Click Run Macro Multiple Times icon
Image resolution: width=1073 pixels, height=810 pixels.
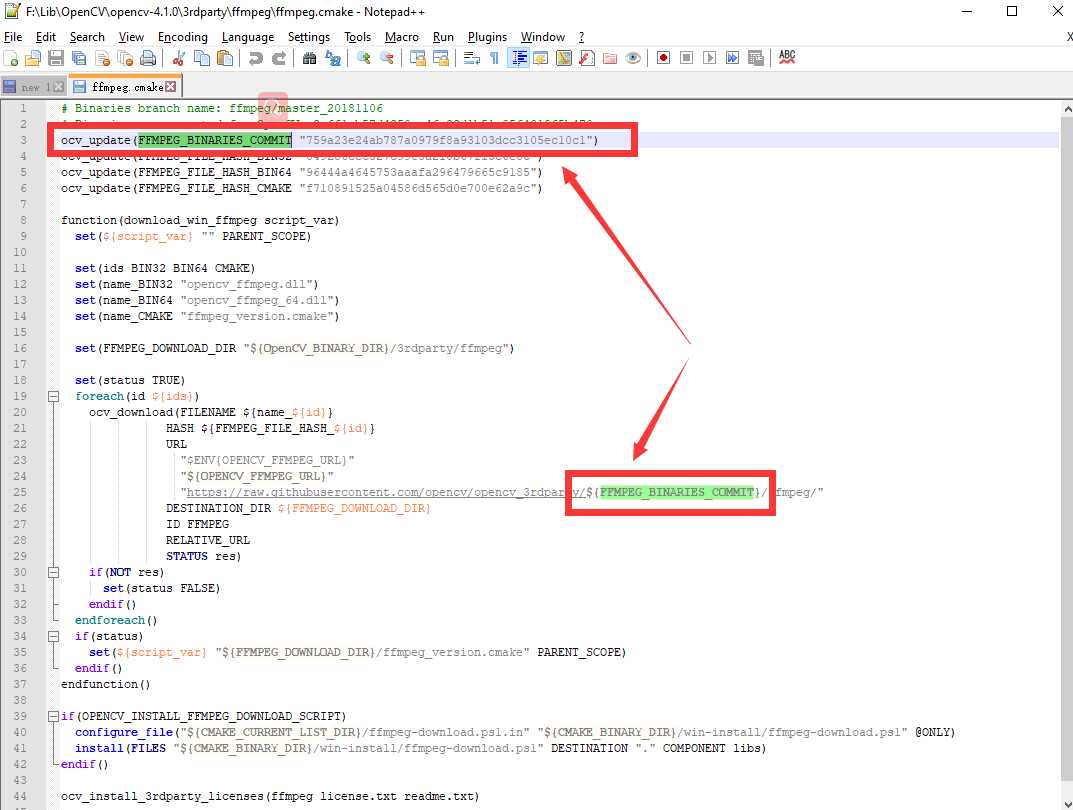coord(732,58)
